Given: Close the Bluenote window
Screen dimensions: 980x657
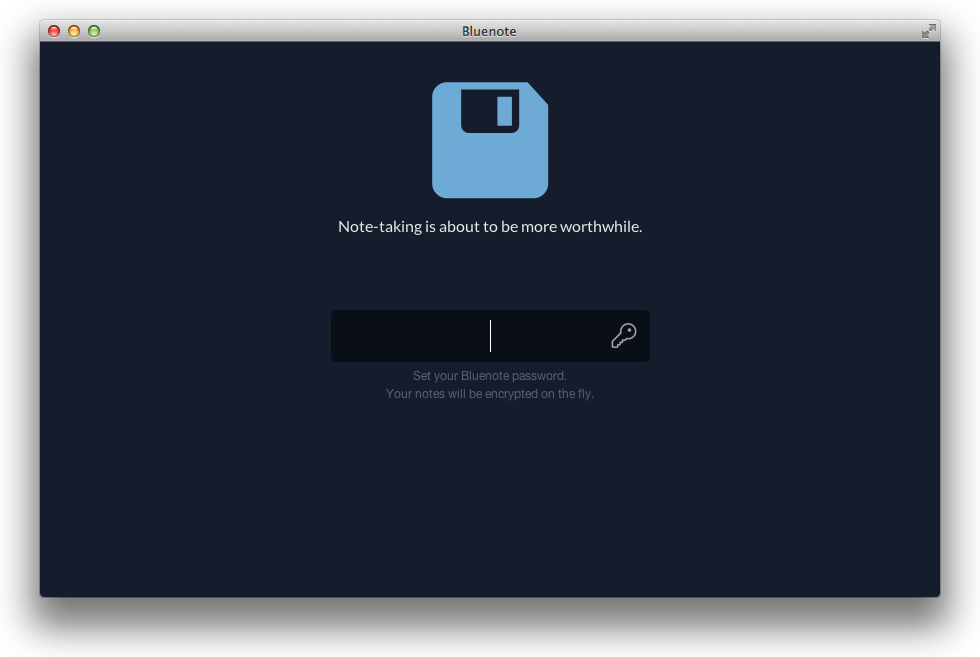Looking at the screenshot, I should point(54,31).
